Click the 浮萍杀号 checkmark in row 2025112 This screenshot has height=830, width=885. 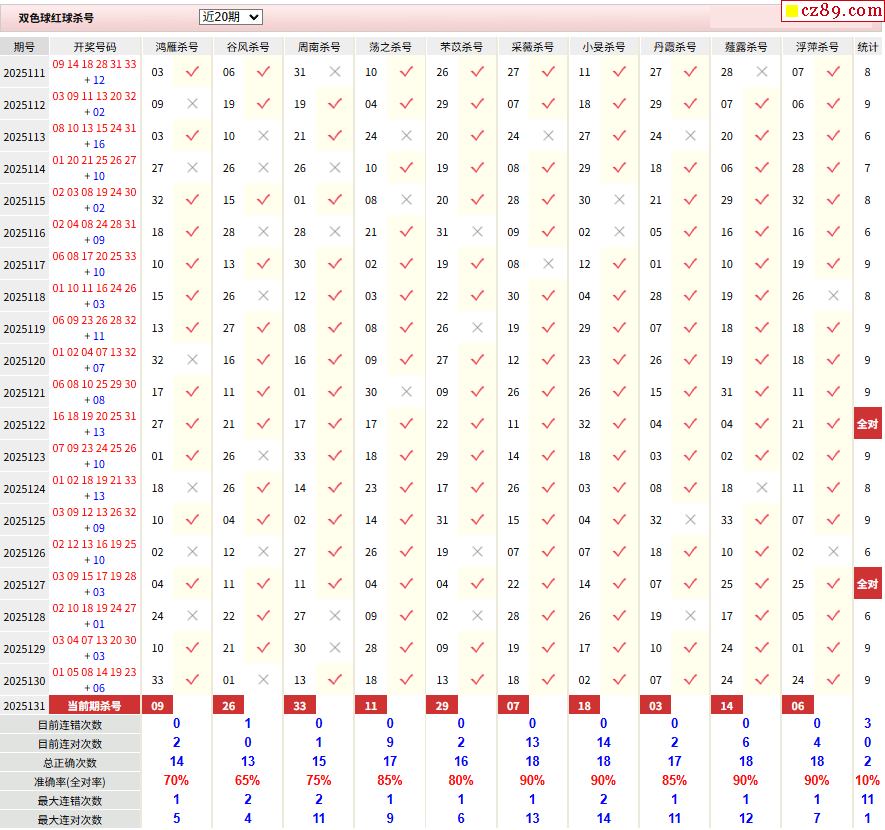pyautogui.click(x=833, y=104)
